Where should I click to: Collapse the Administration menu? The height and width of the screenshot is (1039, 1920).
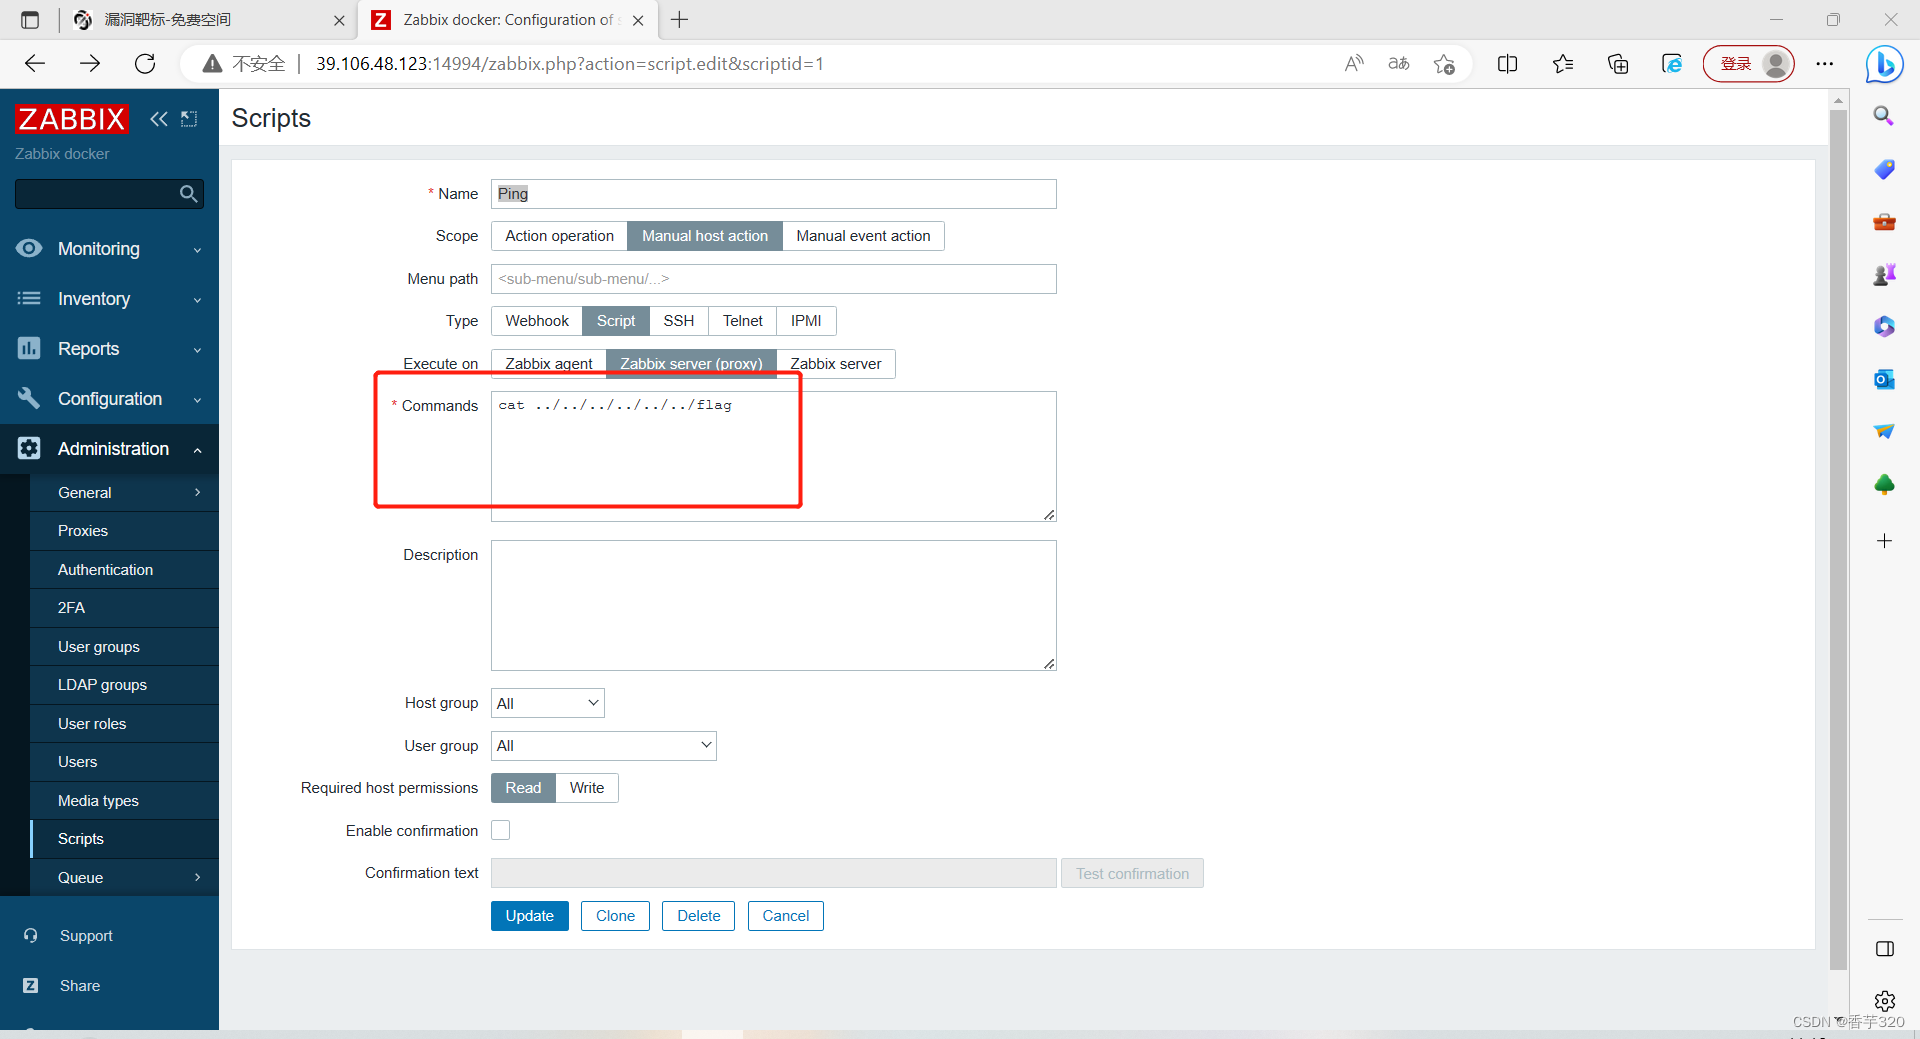[x=109, y=449]
